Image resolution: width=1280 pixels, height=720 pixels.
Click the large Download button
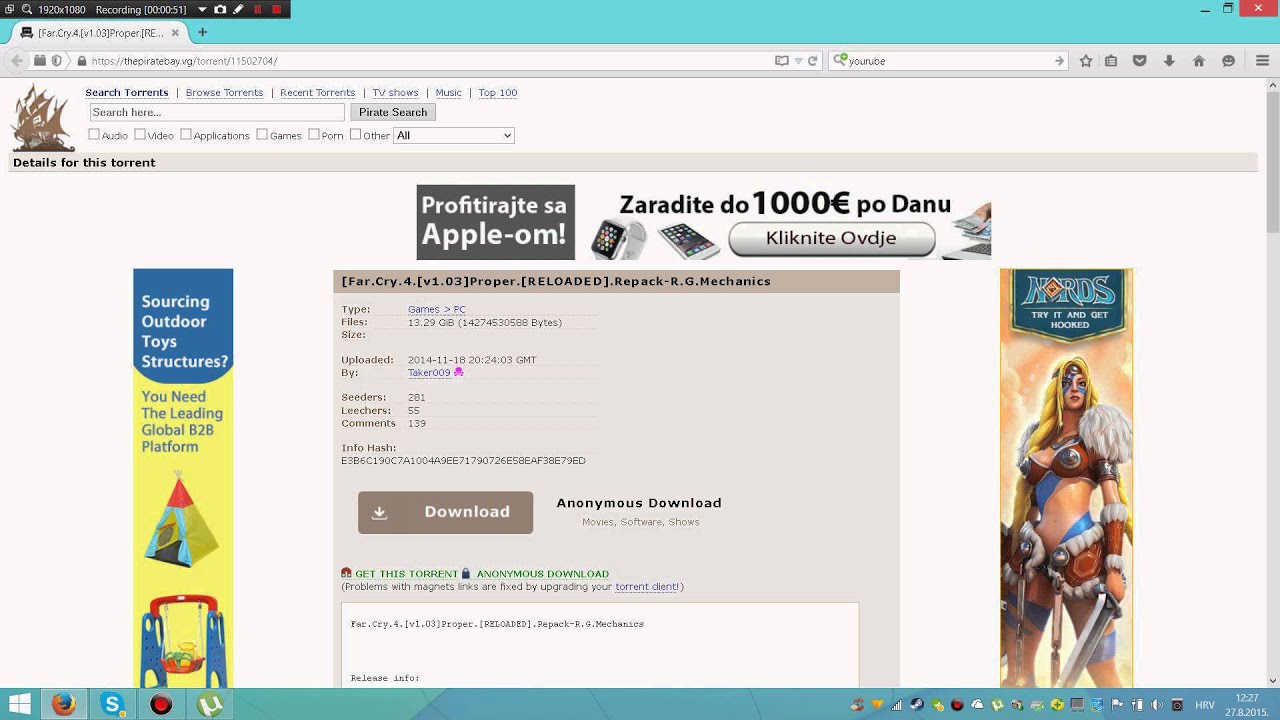[x=445, y=512]
